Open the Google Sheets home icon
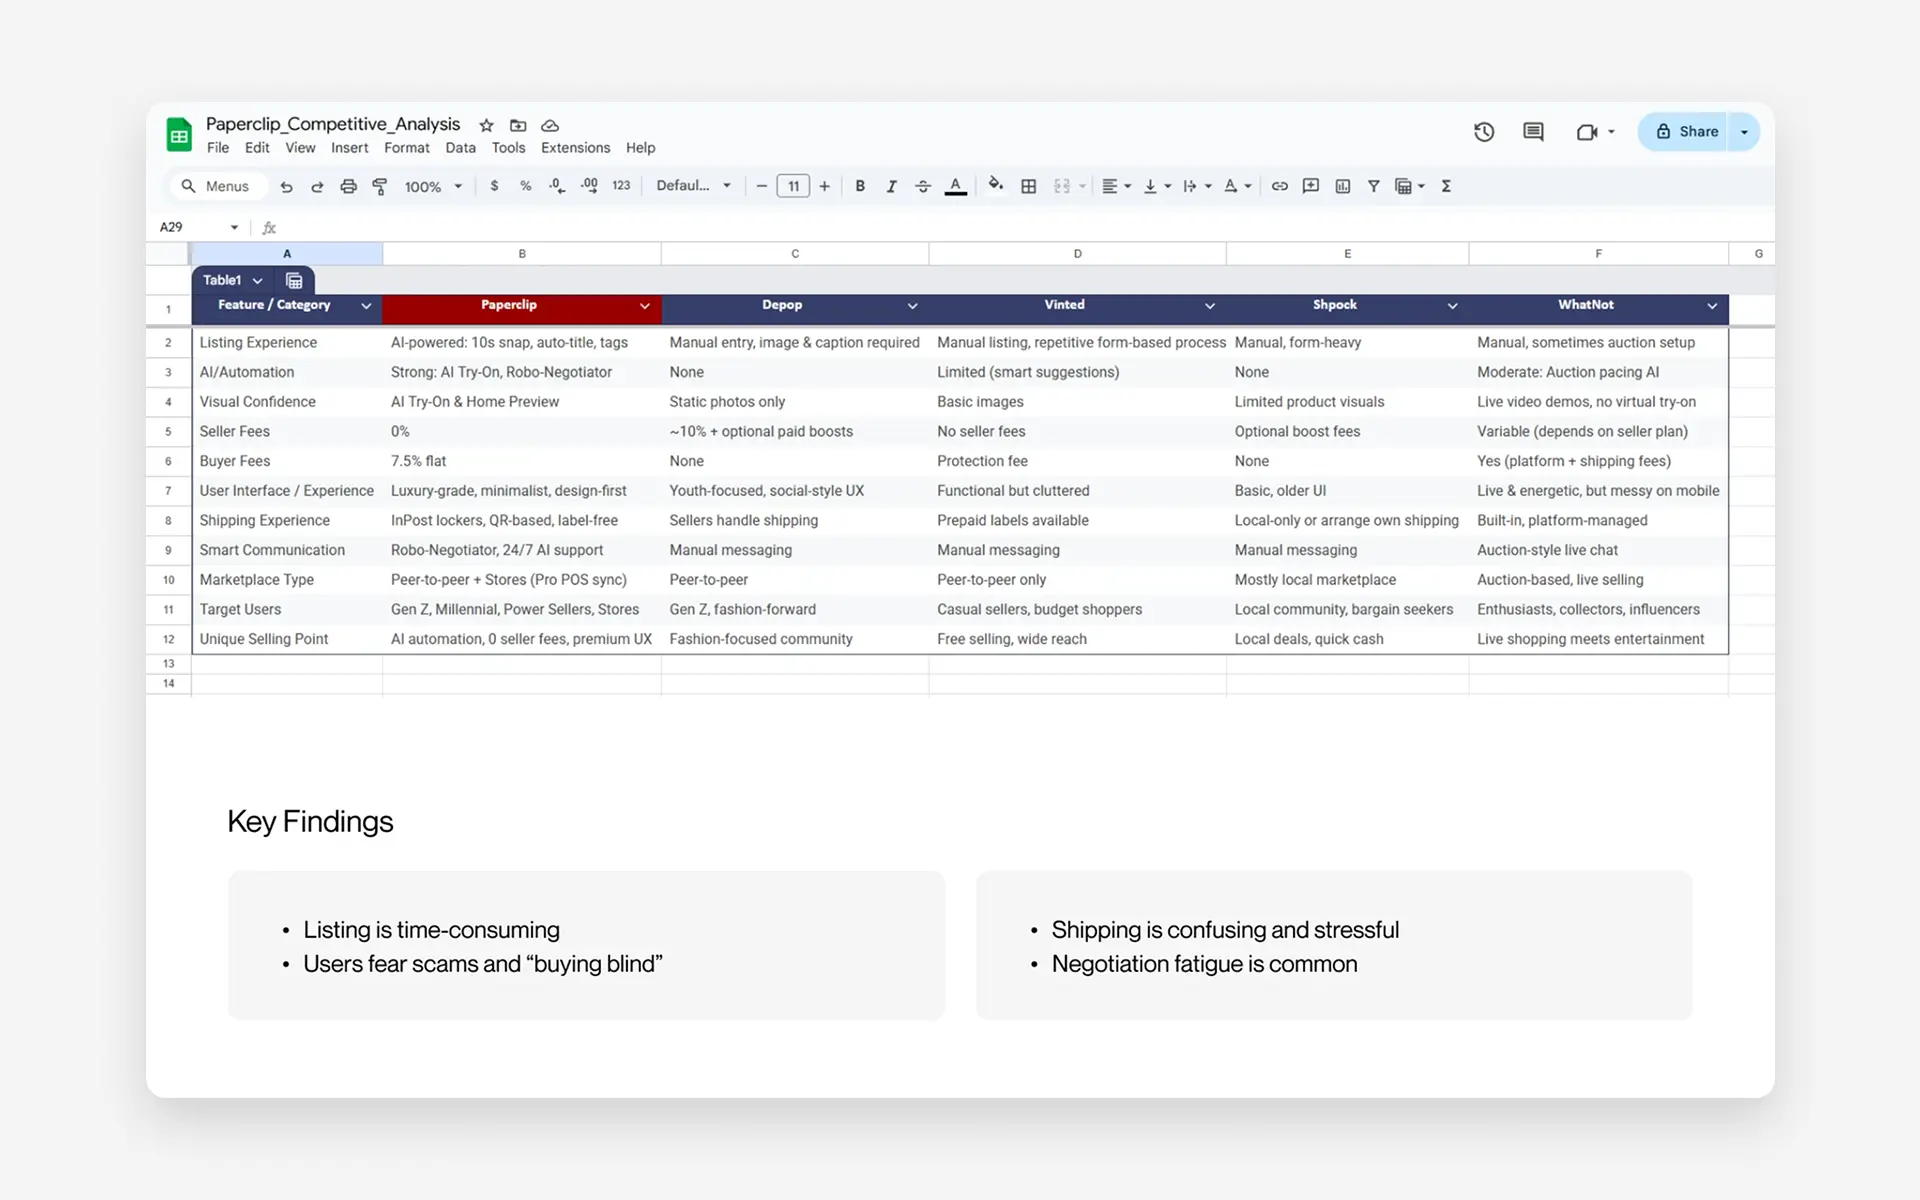 pos(179,134)
